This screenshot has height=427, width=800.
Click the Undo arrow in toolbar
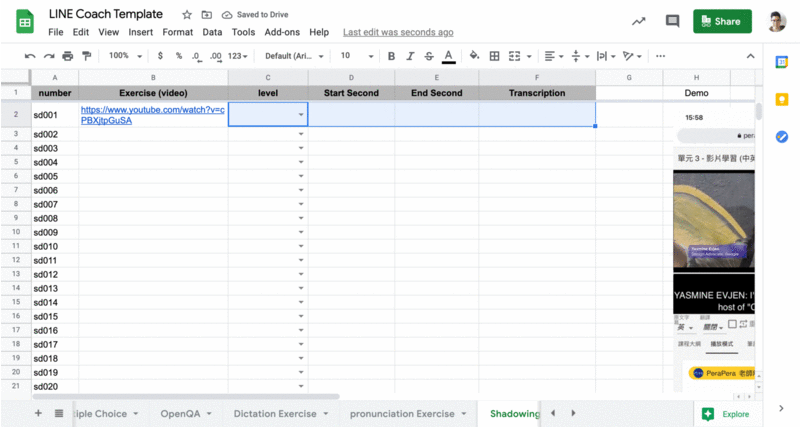pyautogui.click(x=30, y=56)
